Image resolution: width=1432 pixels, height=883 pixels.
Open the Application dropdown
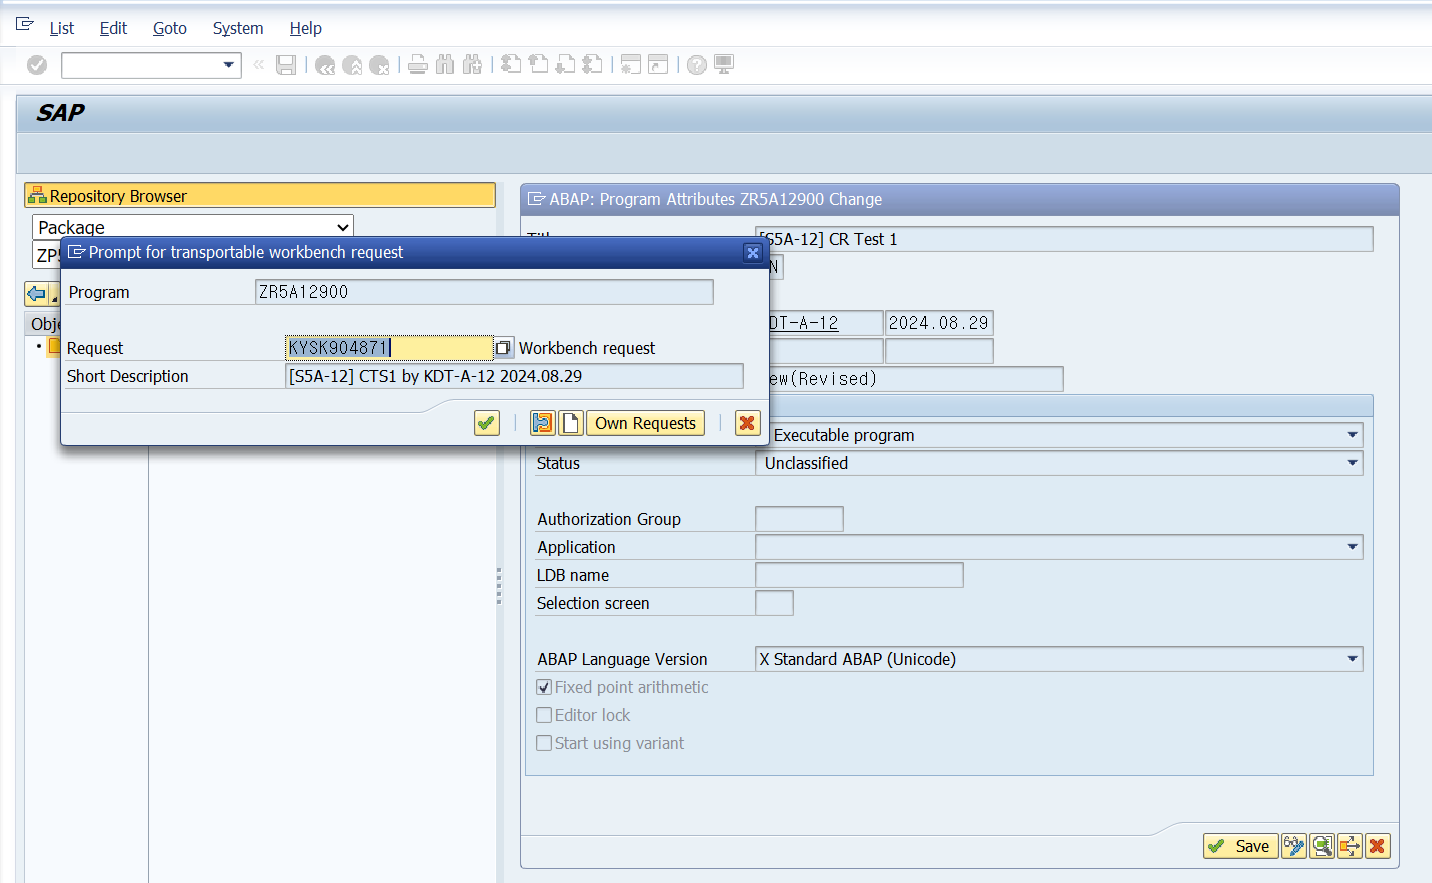point(1352,547)
